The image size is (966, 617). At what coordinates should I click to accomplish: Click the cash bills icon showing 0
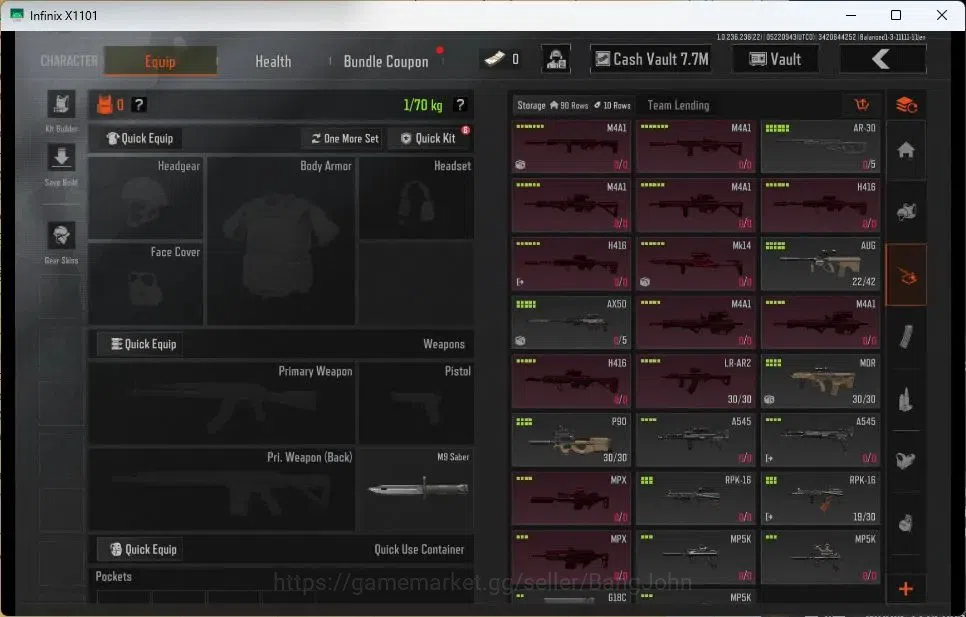tap(495, 59)
